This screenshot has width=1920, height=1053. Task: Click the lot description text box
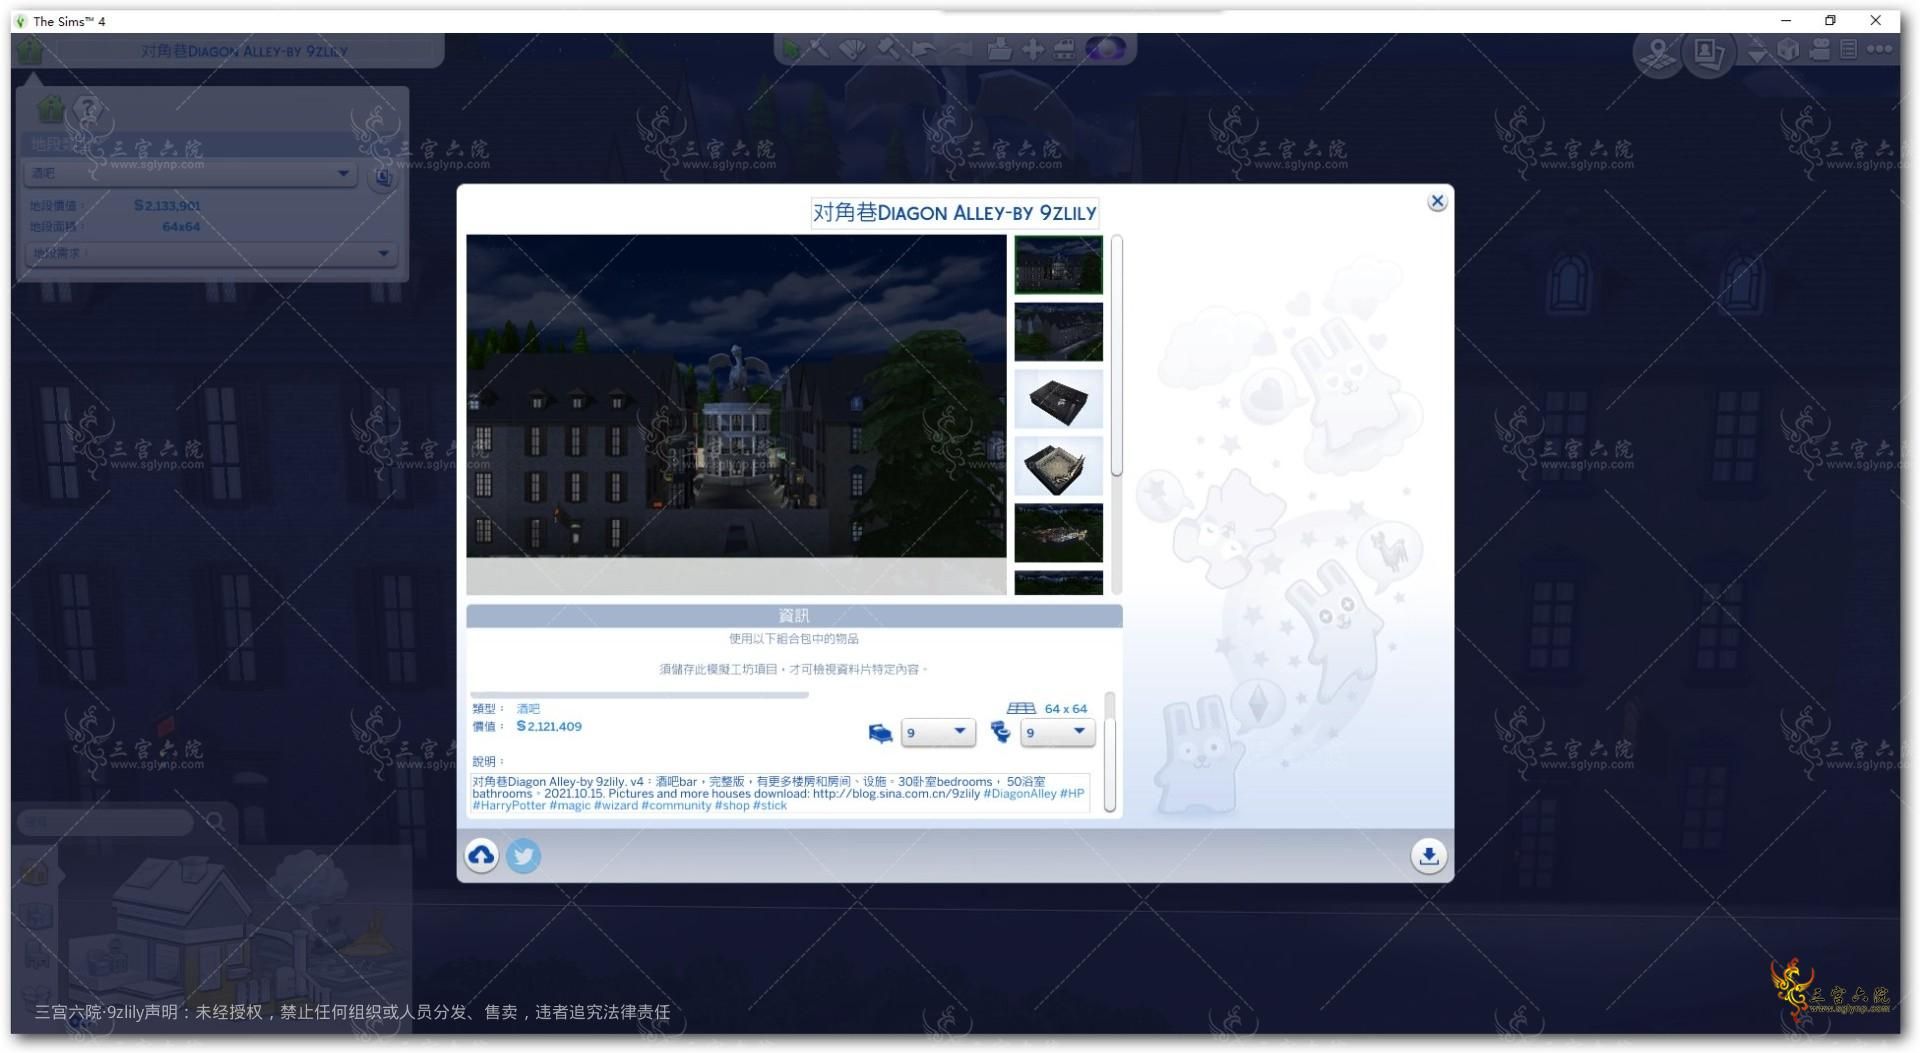(x=780, y=793)
